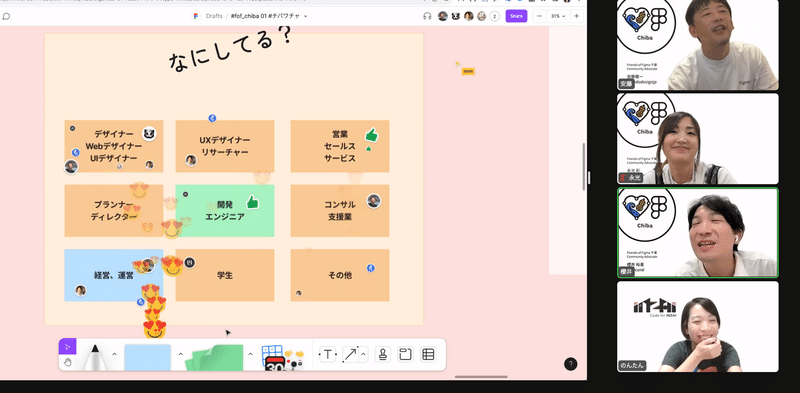
Task: Select the 営業 セールス サービス card
Action: (x=340, y=146)
